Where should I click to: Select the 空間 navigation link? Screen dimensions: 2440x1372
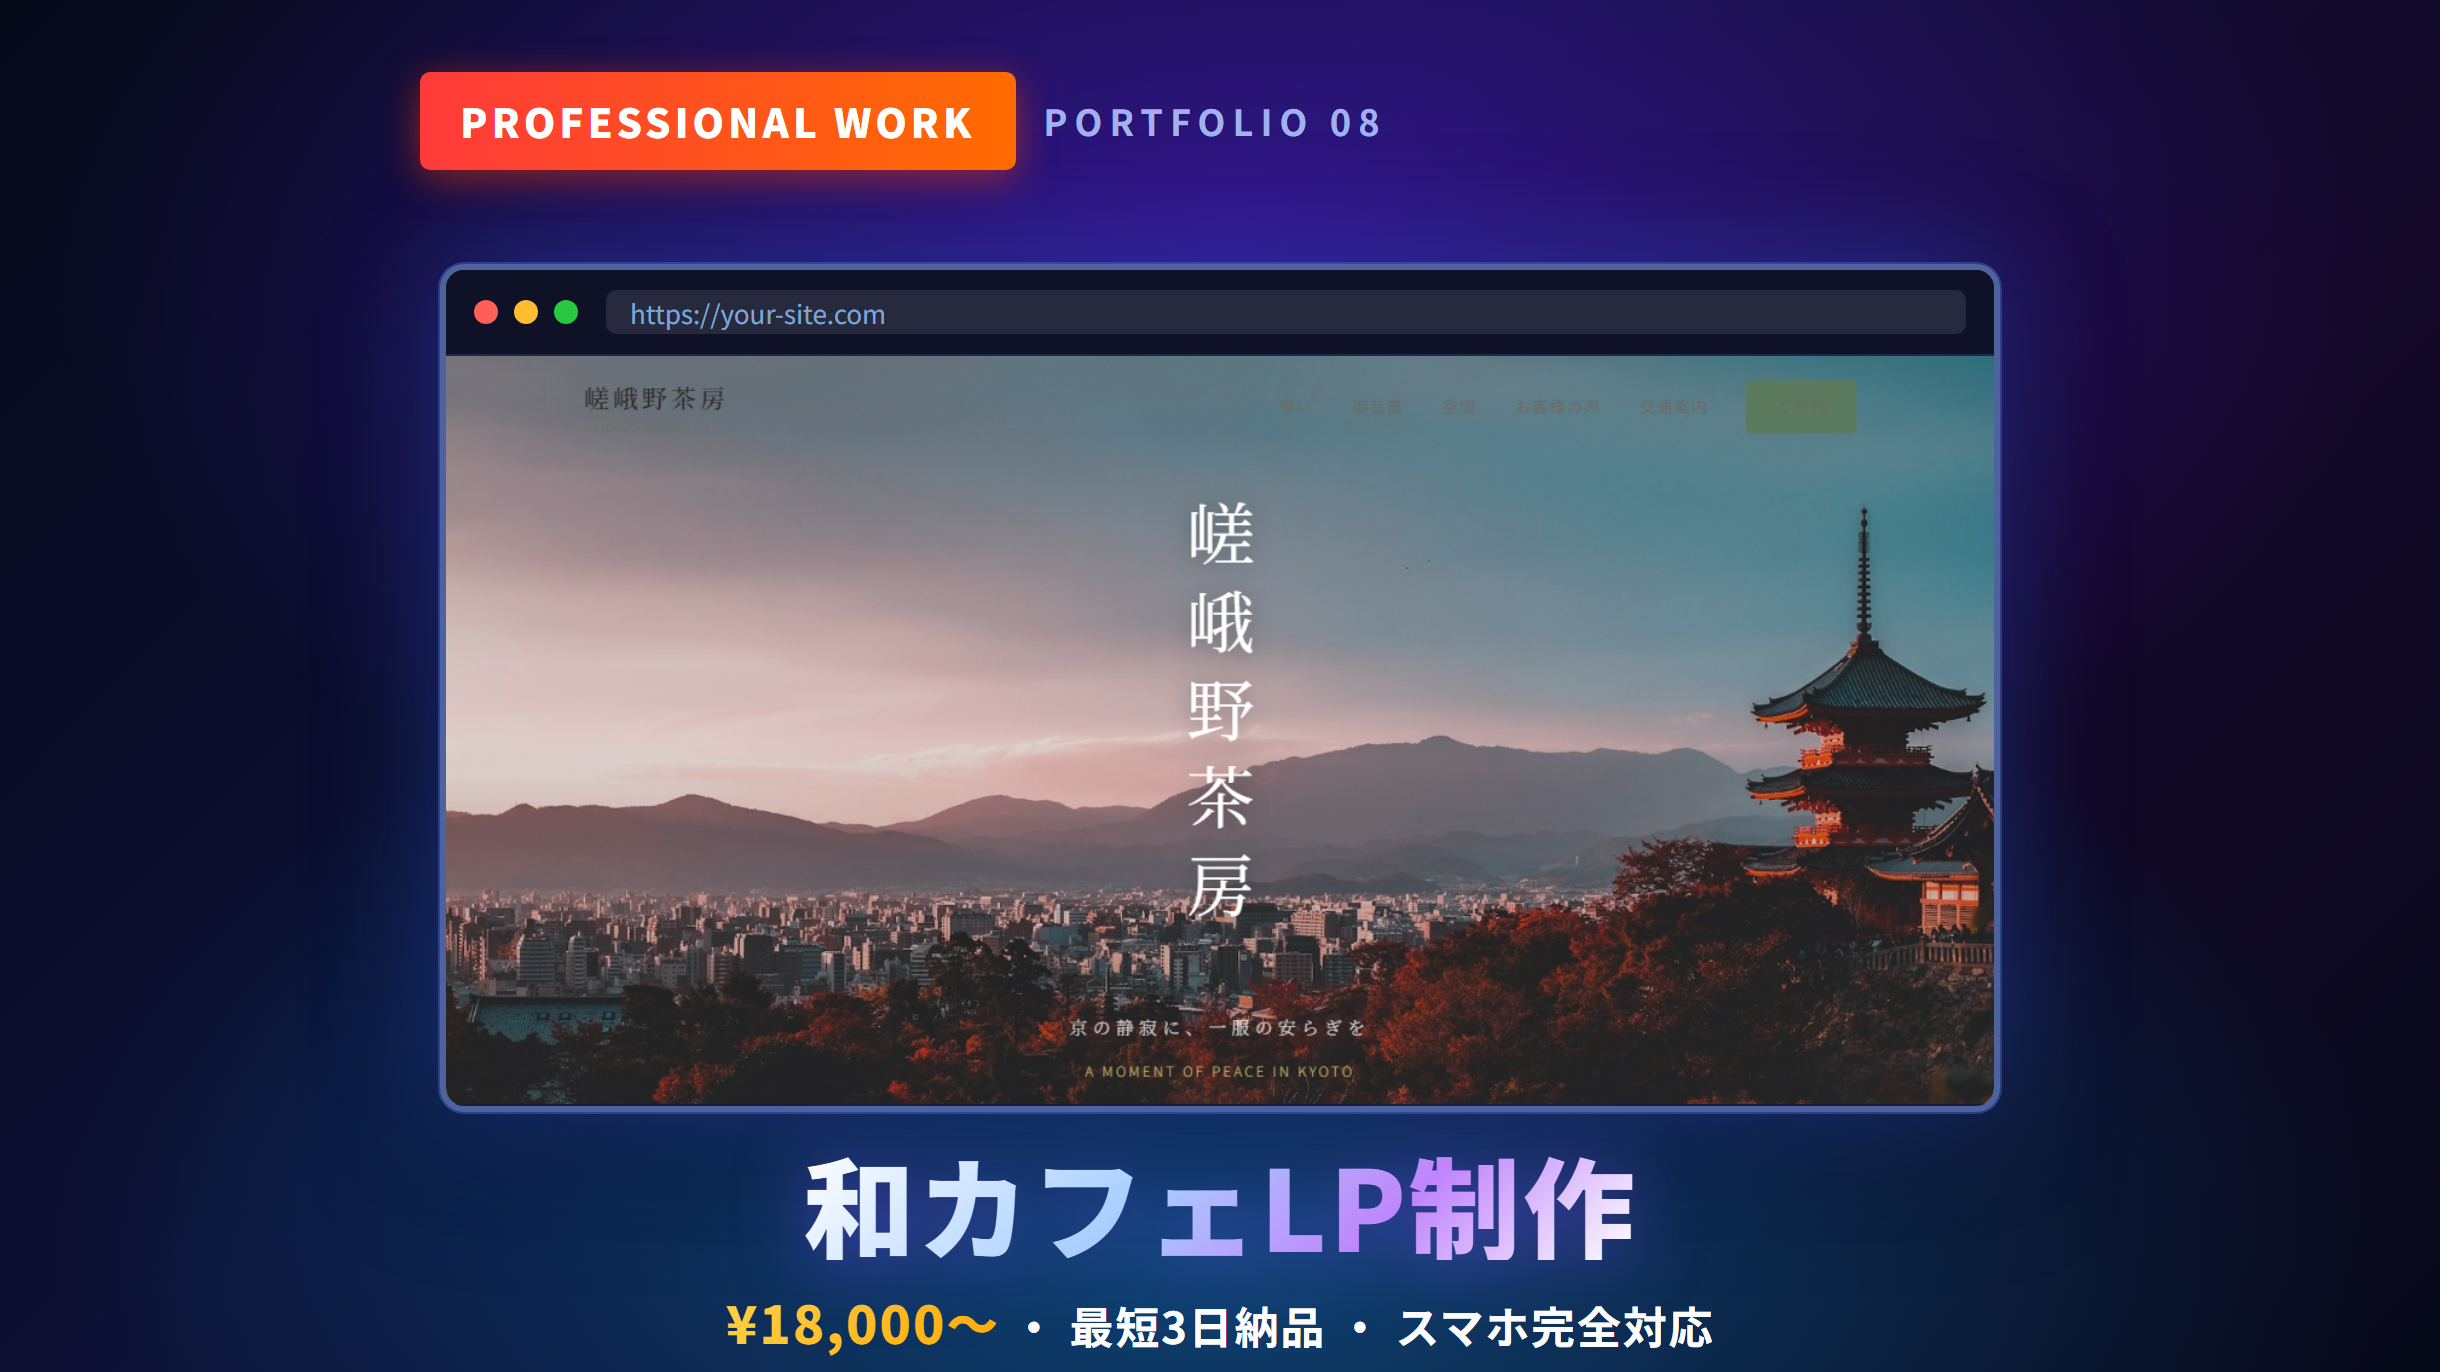[x=1460, y=408]
